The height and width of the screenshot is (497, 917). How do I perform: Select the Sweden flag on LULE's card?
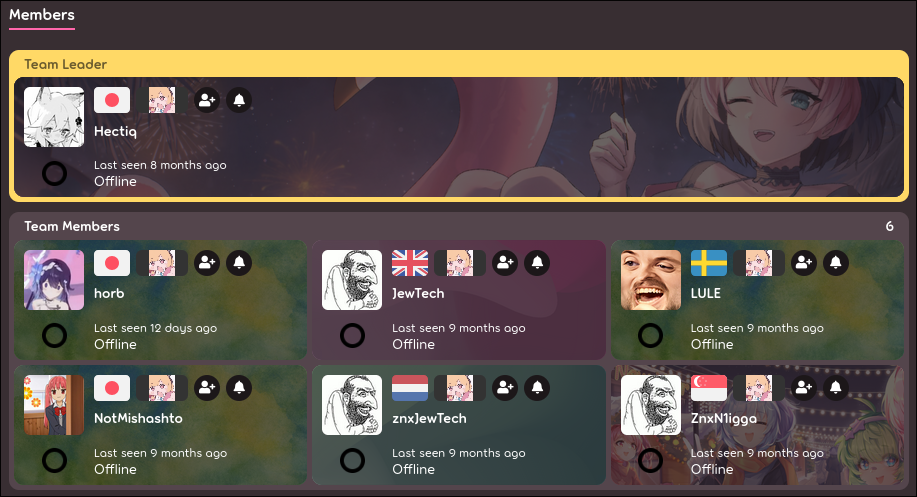point(709,263)
